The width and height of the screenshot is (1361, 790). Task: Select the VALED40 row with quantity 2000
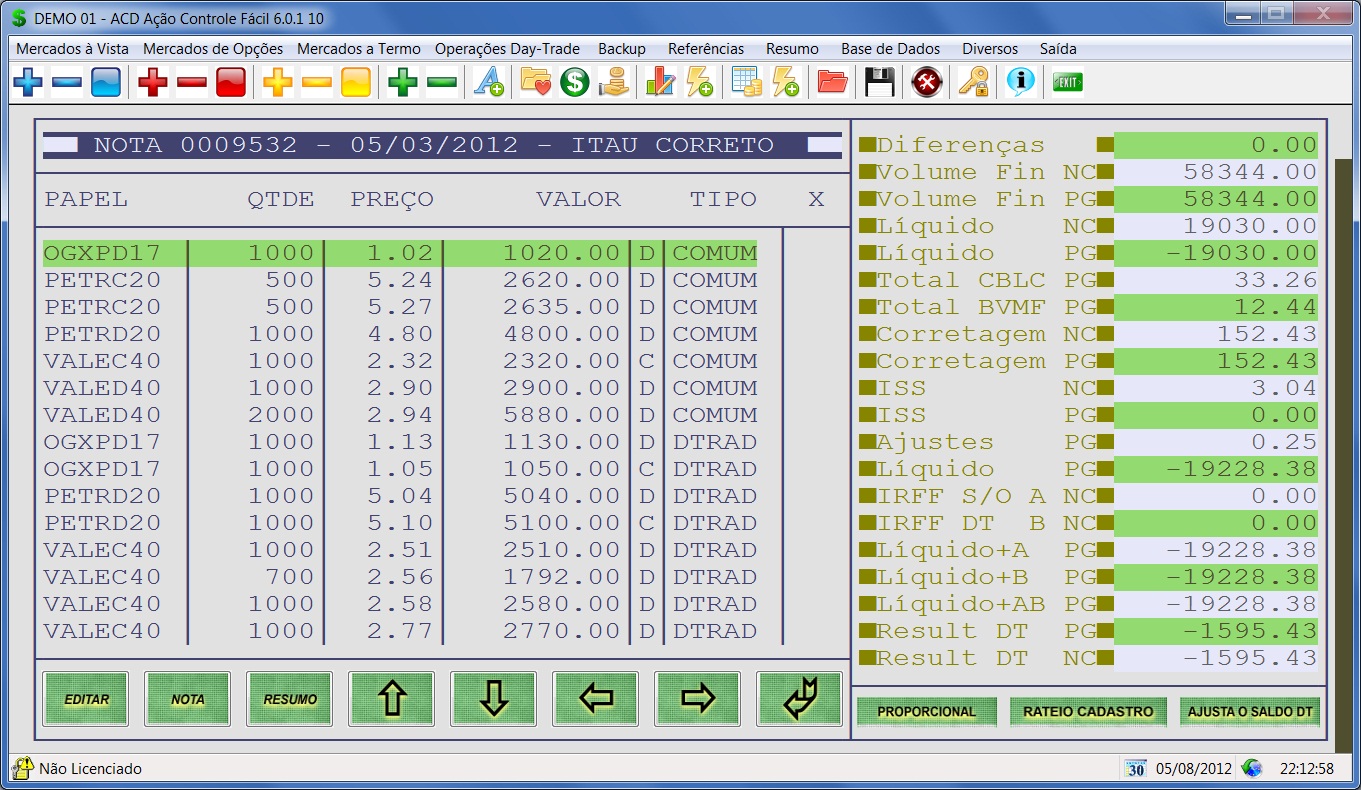(x=400, y=415)
